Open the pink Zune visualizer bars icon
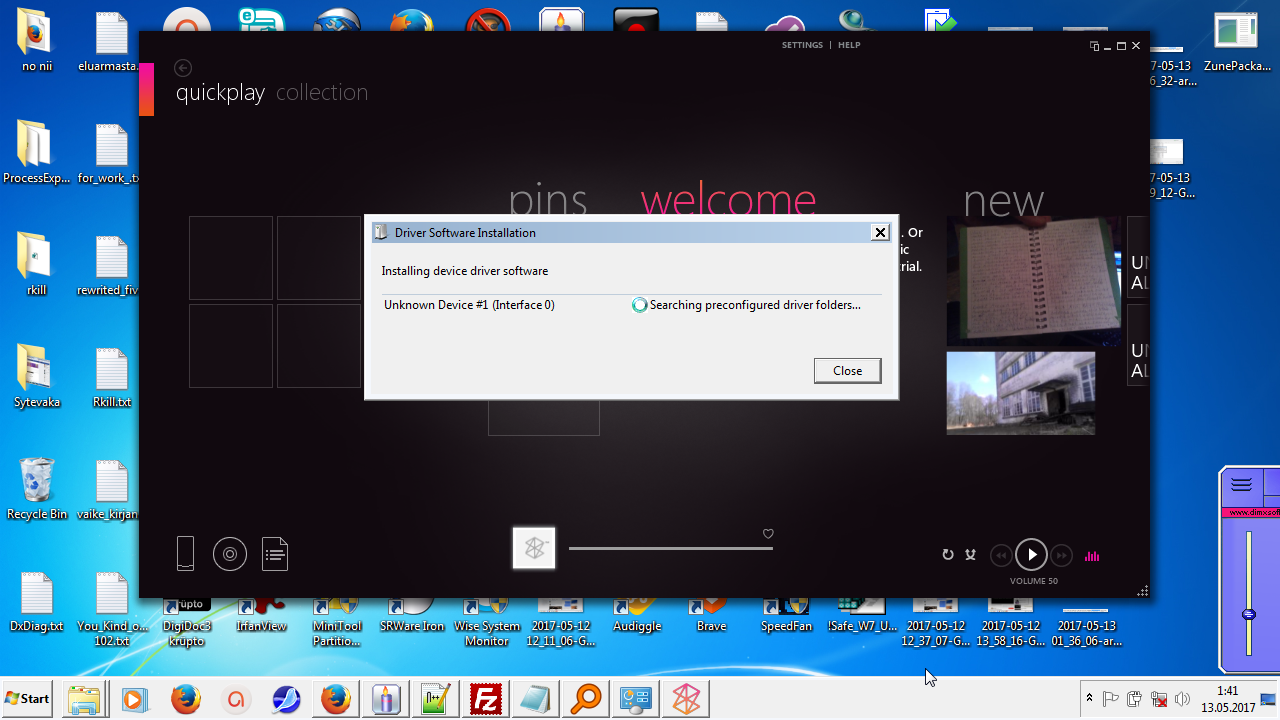Image resolution: width=1280 pixels, height=720 pixels. [x=1092, y=556]
